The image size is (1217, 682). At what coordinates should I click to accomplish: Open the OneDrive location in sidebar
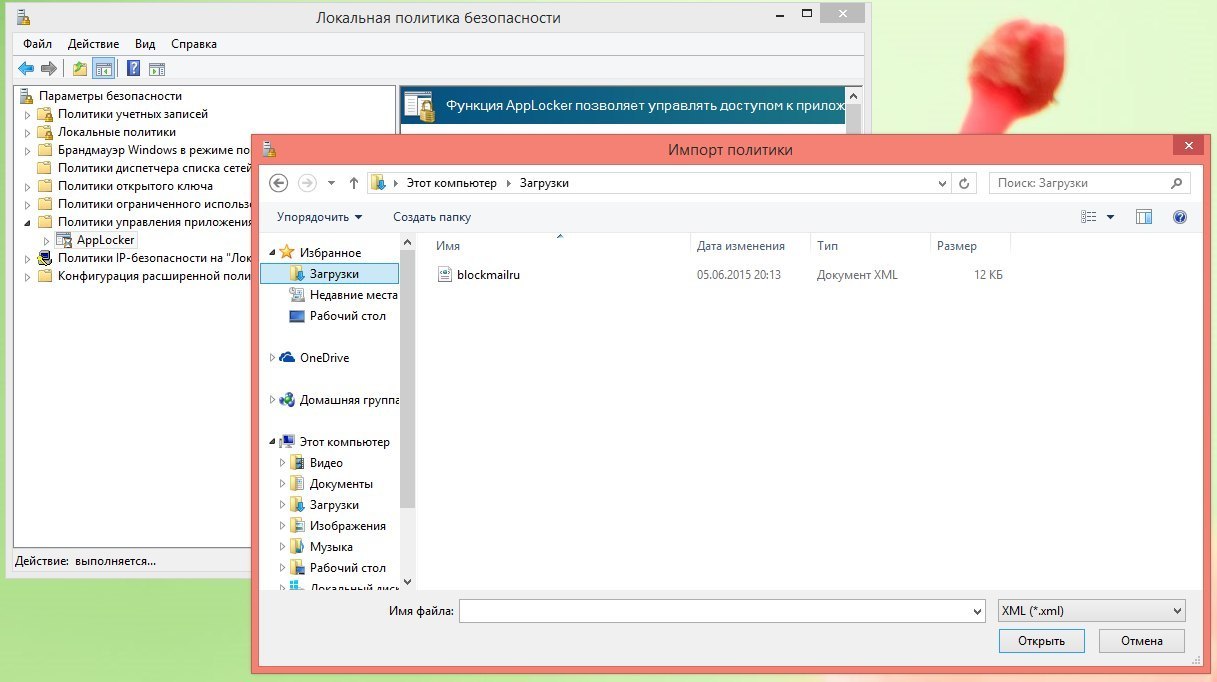(324, 358)
